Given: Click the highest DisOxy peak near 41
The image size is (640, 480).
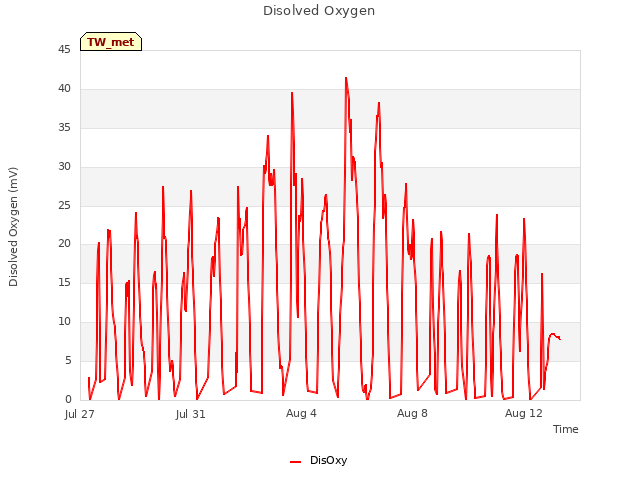Looking at the screenshot, I should 346,78.
